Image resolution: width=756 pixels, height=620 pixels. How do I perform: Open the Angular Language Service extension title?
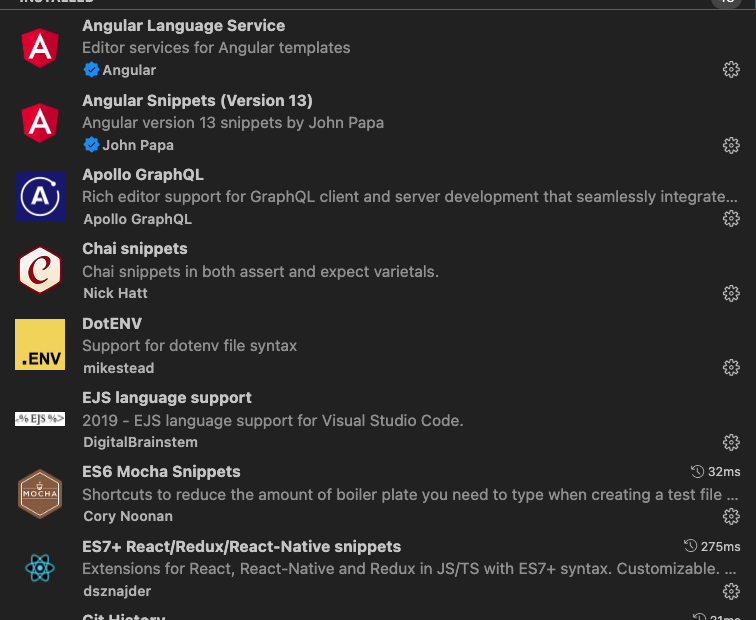(x=184, y=26)
